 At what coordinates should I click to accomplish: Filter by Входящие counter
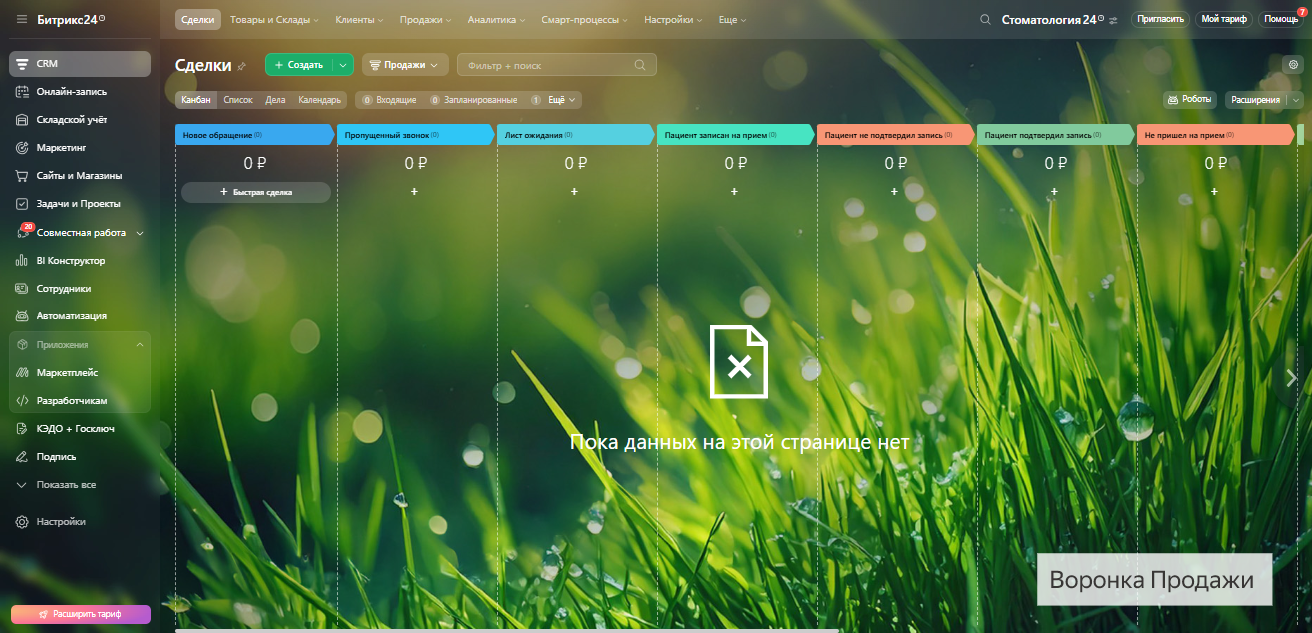pos(389,100)
